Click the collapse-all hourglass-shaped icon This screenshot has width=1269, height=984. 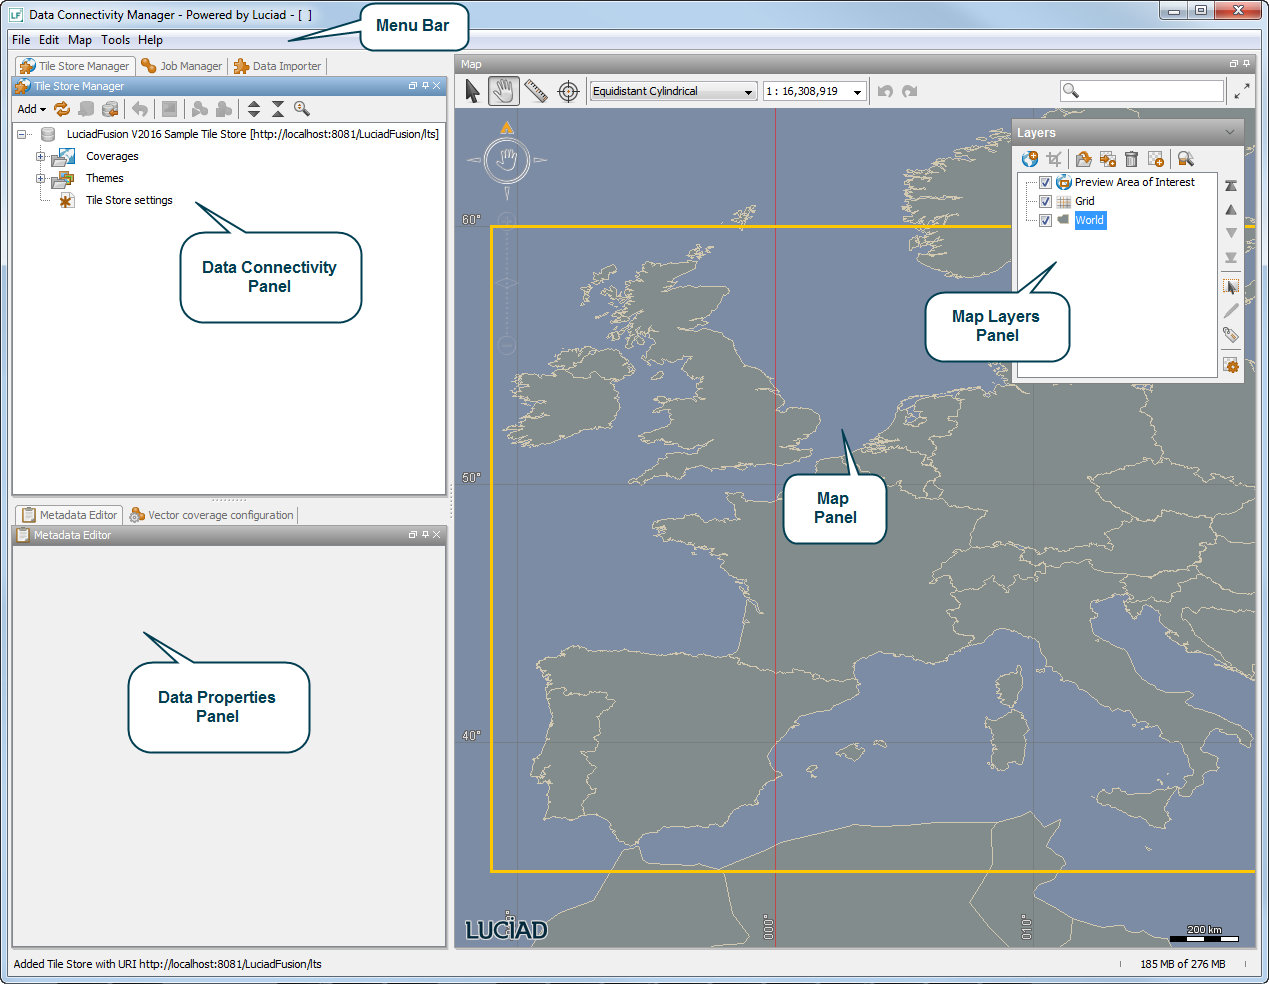pos(278,109)
